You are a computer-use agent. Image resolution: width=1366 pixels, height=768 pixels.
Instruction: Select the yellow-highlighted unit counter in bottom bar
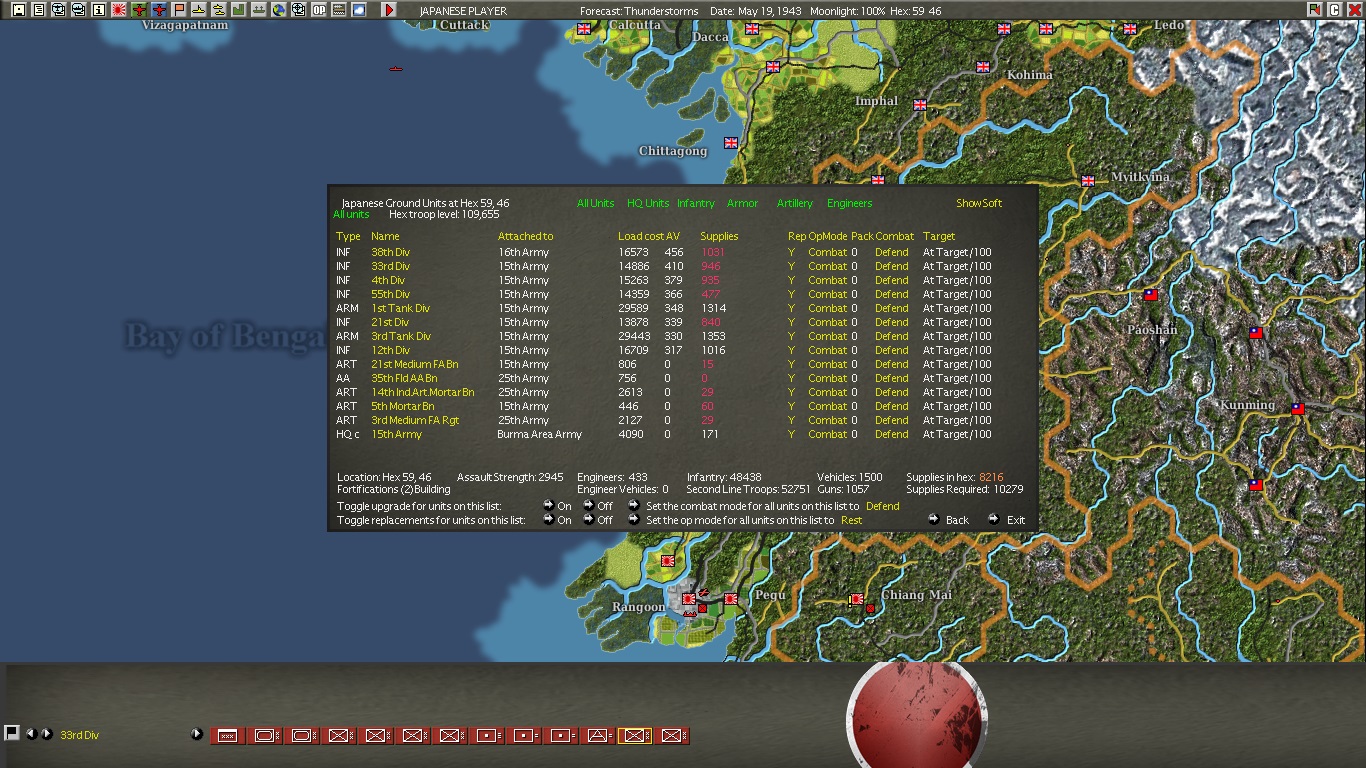[634, 736]
